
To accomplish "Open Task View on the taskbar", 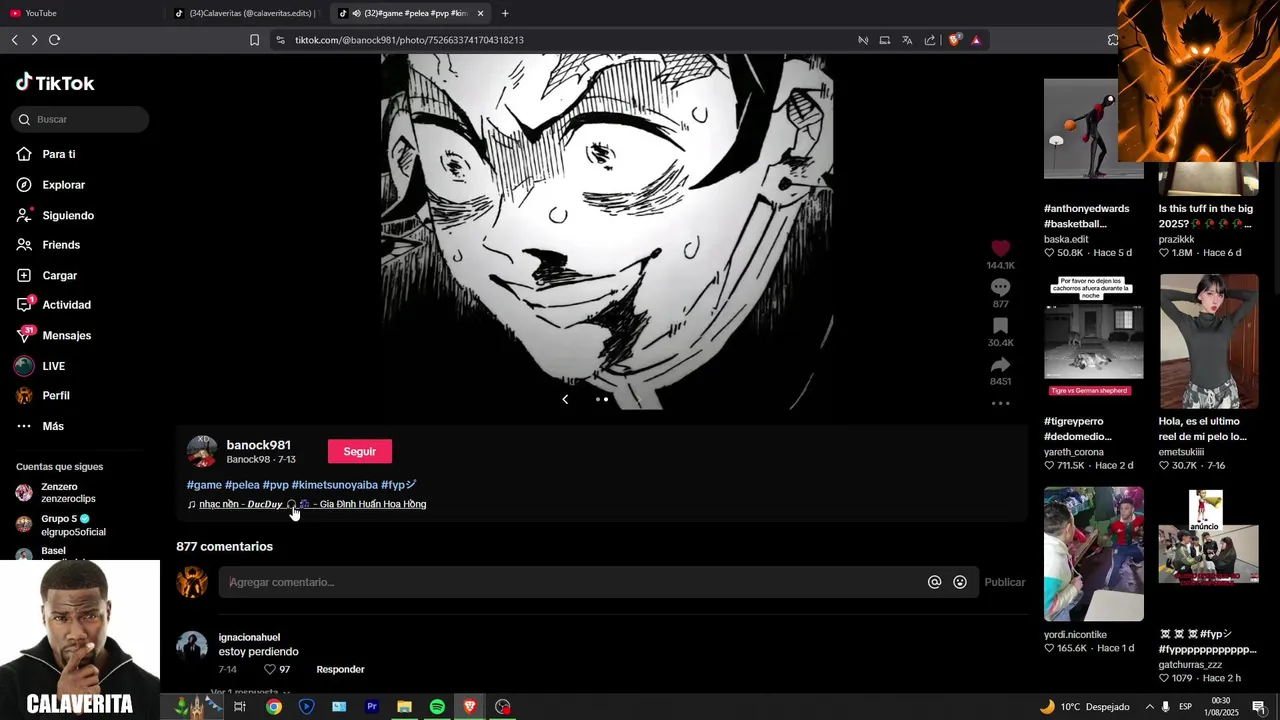I will [x=240, y=707].
